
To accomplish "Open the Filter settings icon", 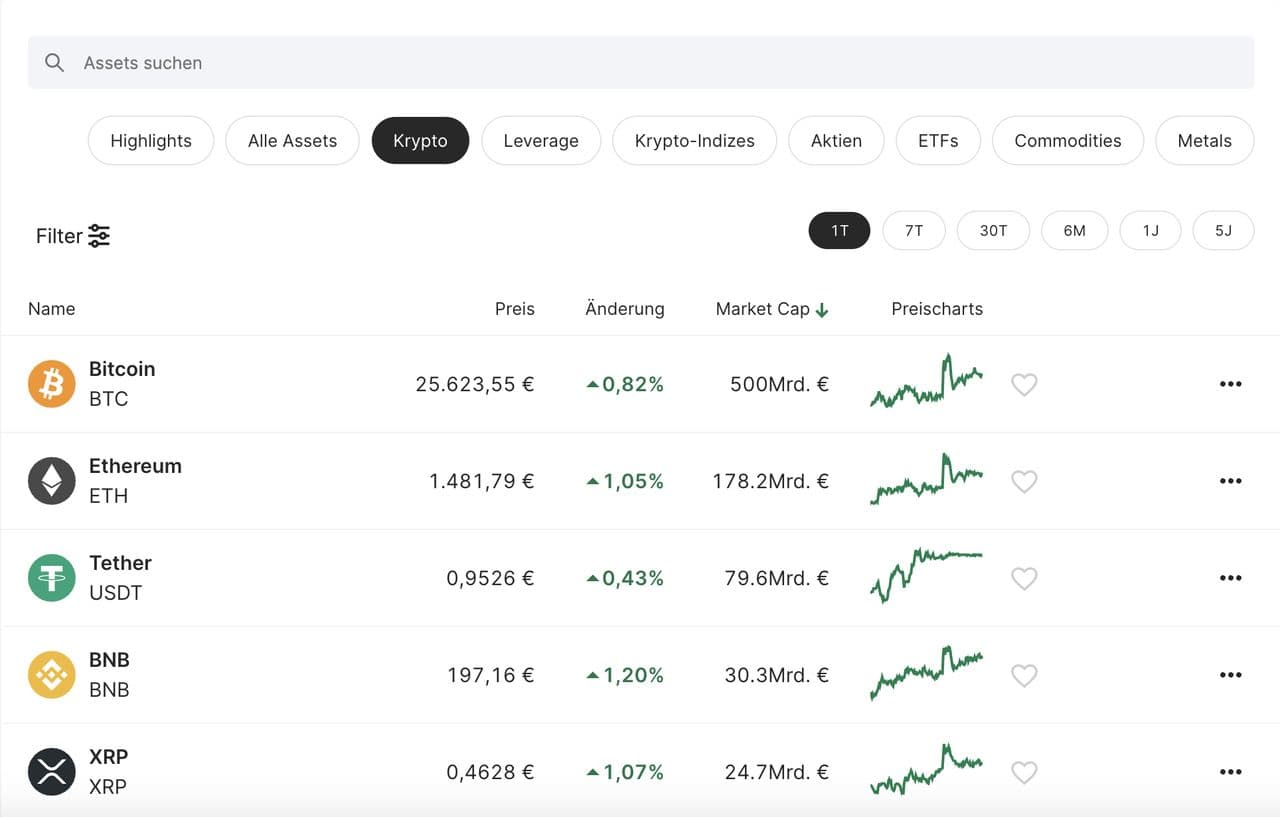I will [99, 236].
